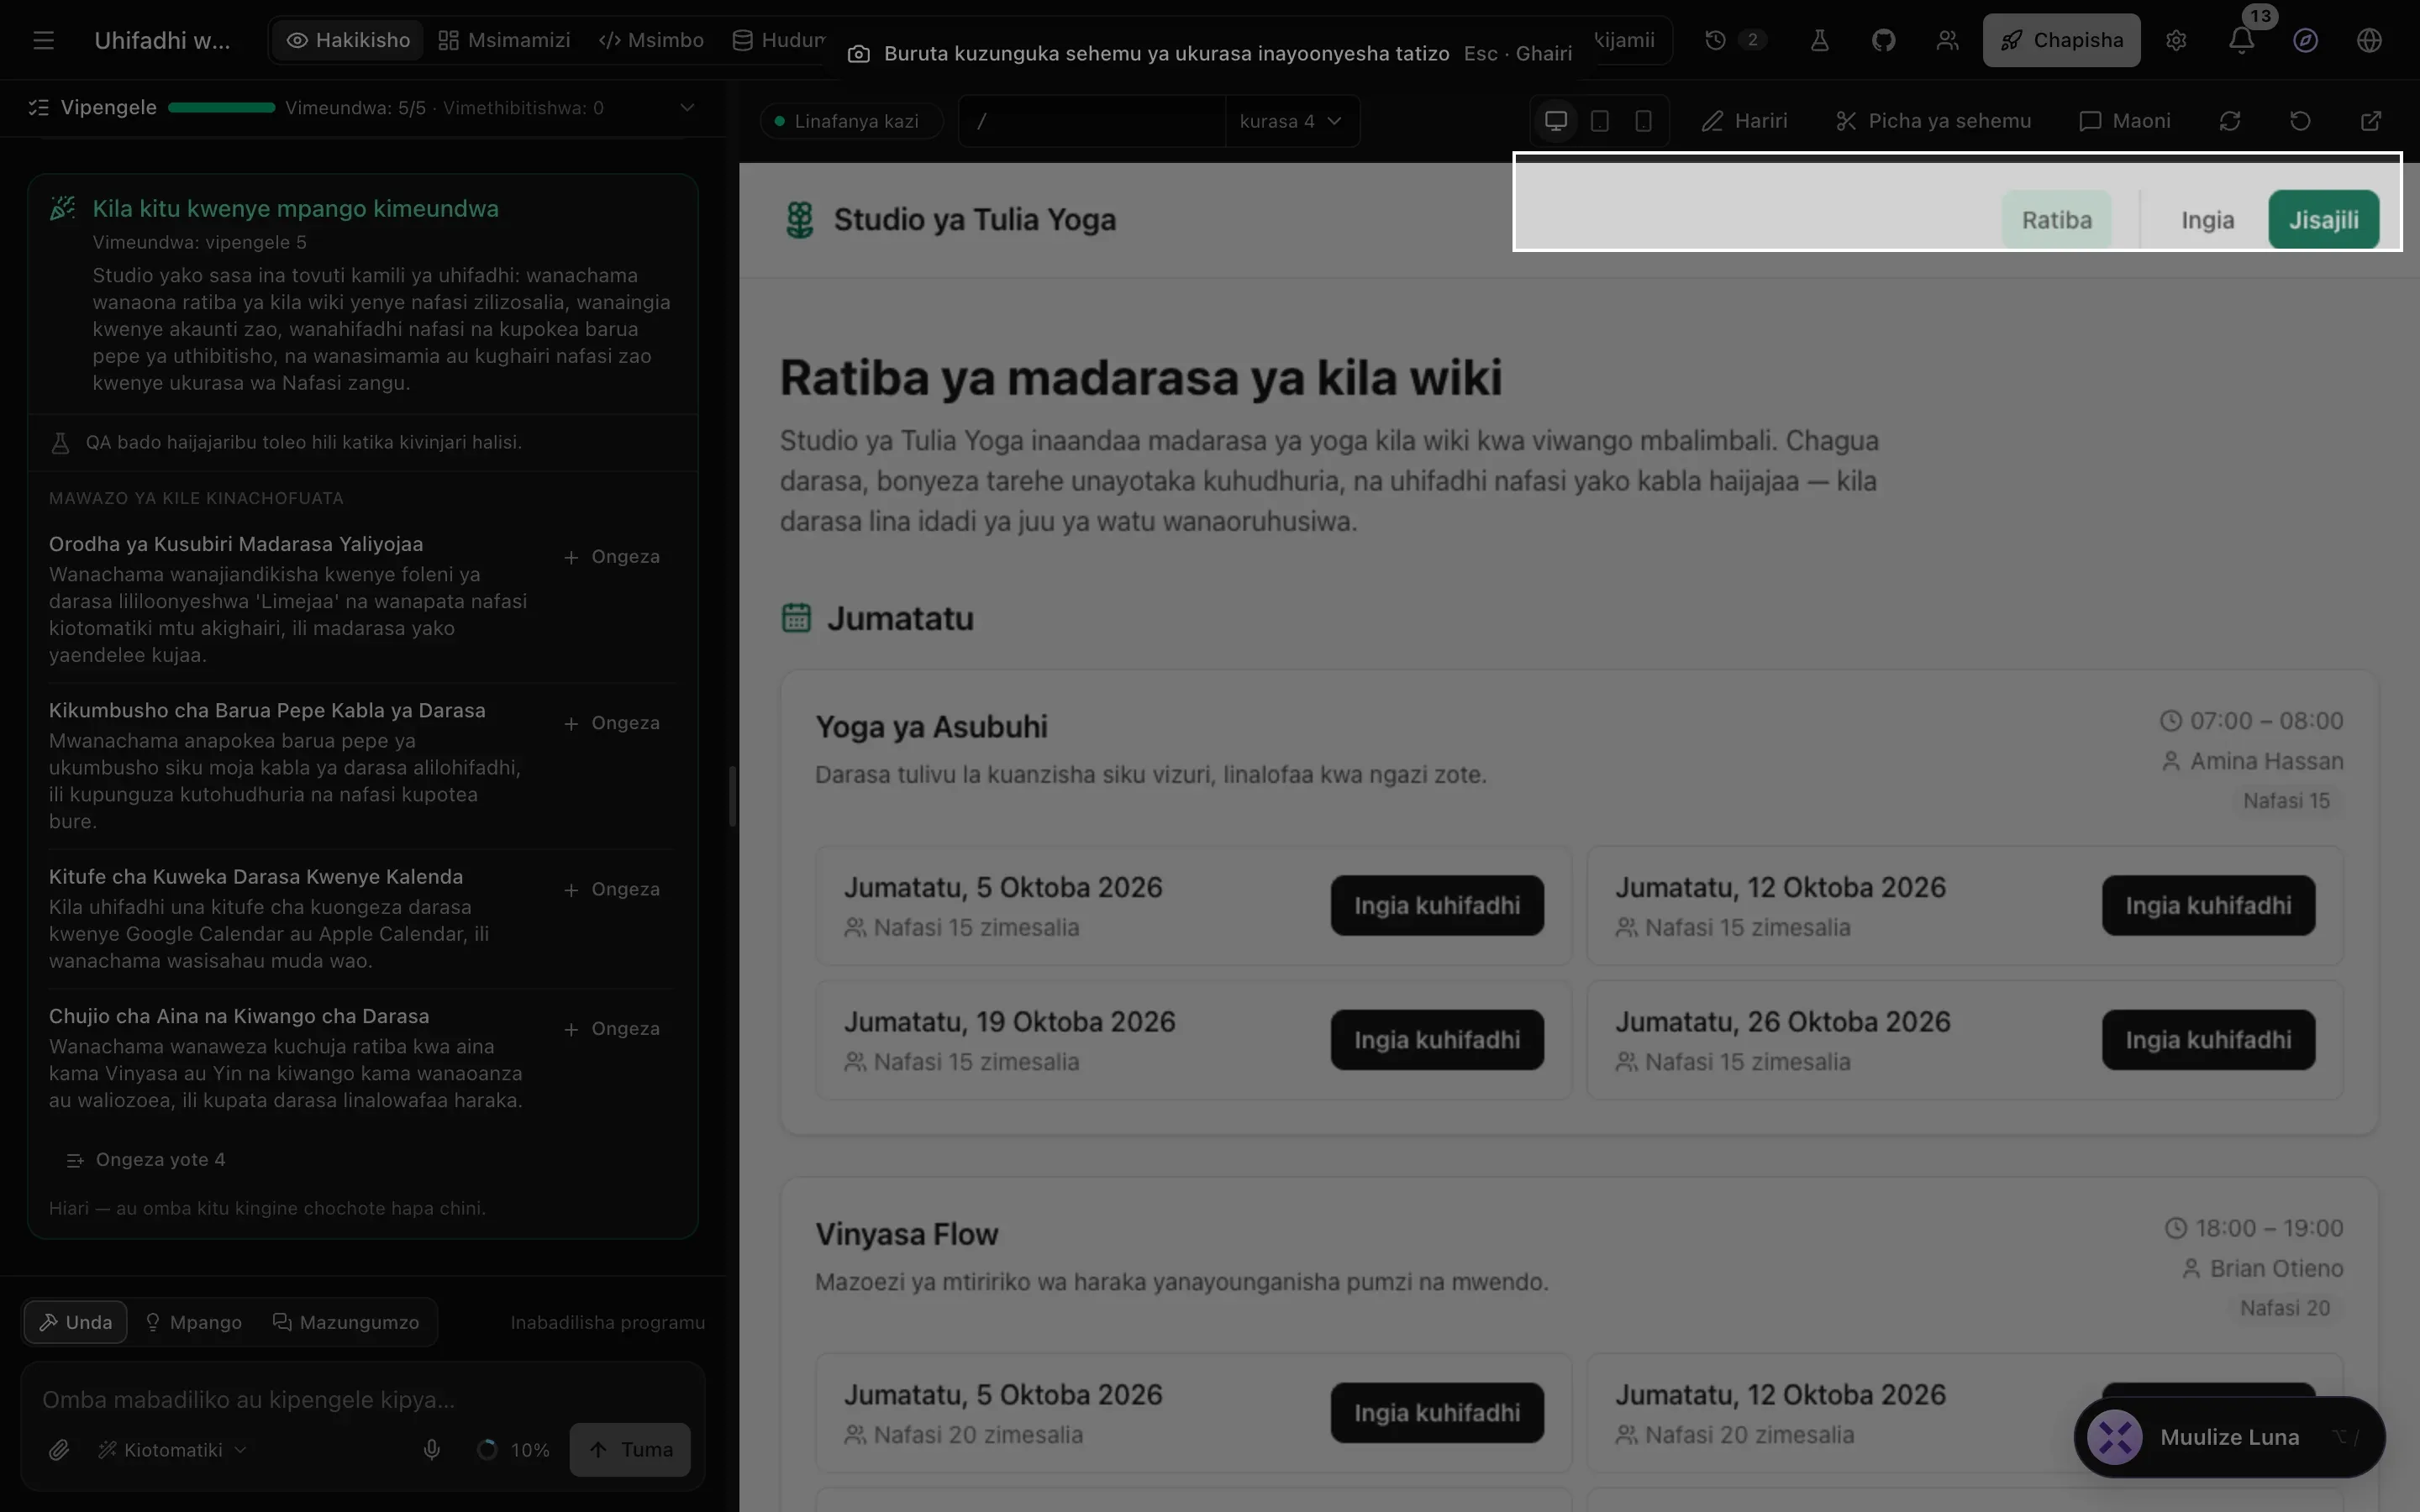Click the Omba mabadiliko prompt input

coord(362,1399)
